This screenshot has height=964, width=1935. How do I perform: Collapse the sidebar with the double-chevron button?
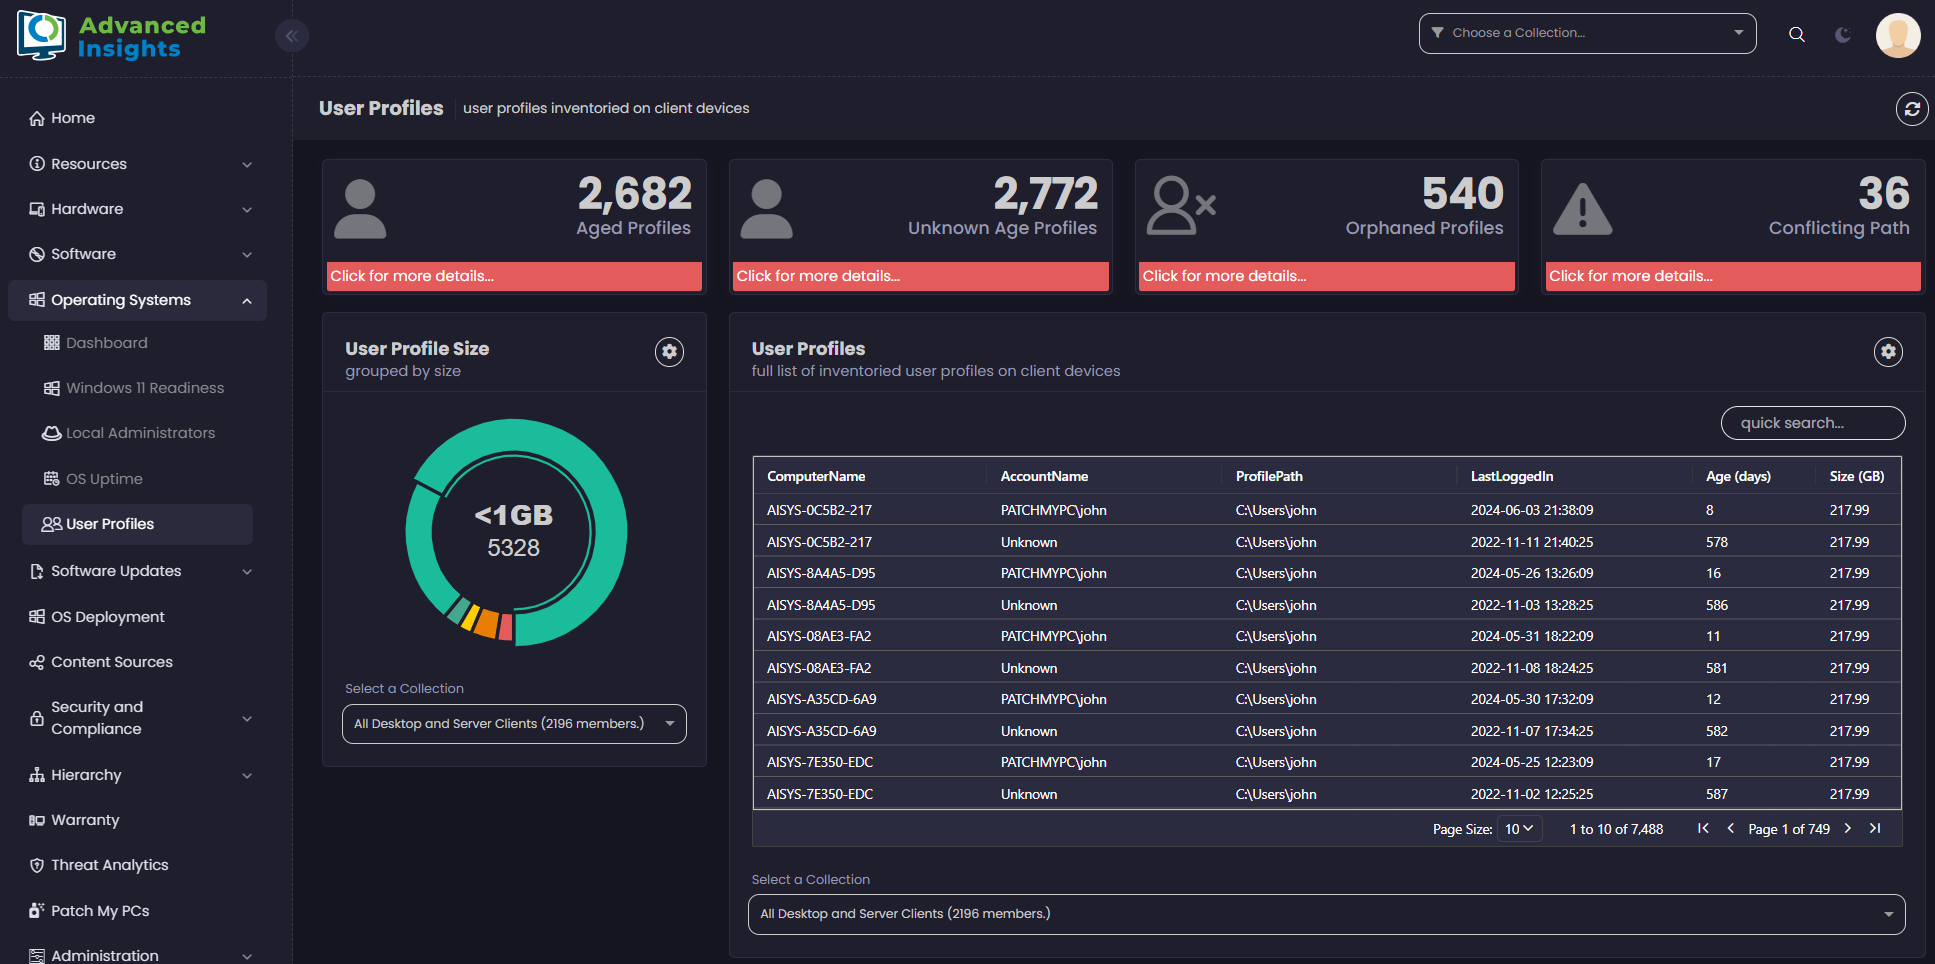[x=291, y=36]
